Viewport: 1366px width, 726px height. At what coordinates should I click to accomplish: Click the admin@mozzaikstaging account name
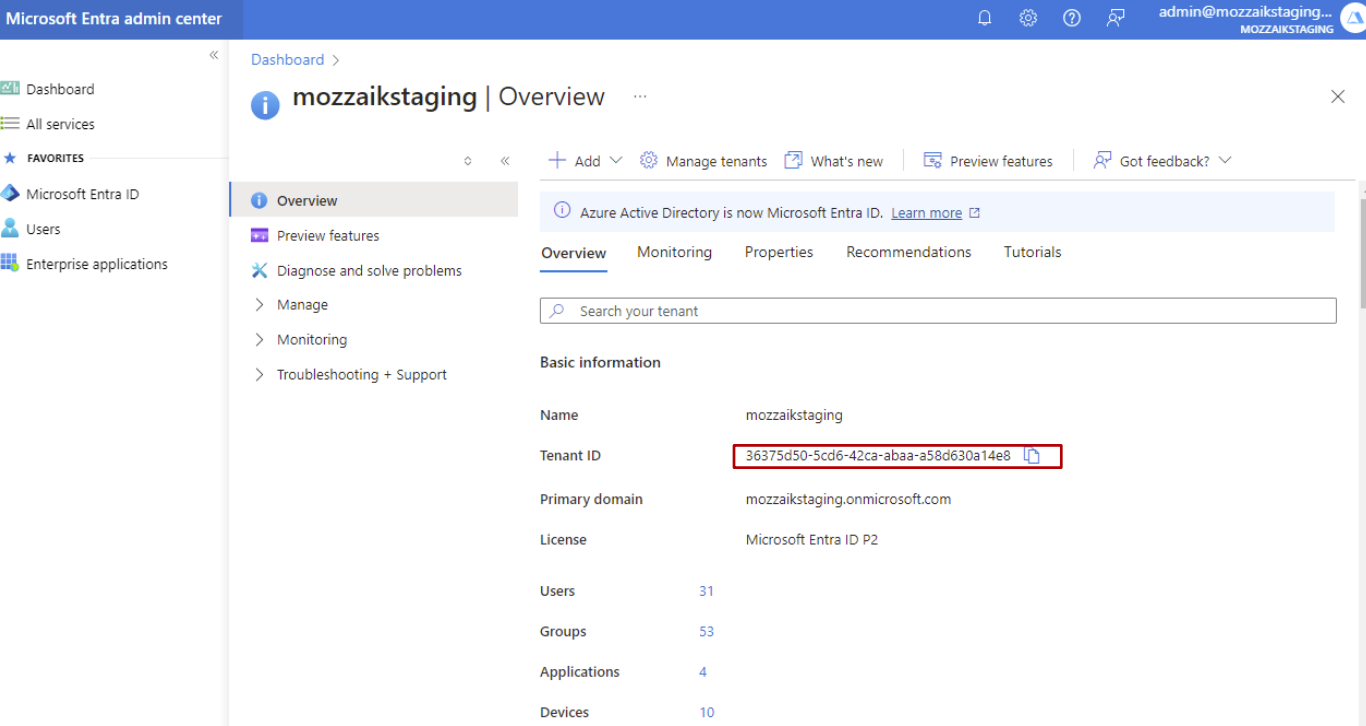[1246, 13]
